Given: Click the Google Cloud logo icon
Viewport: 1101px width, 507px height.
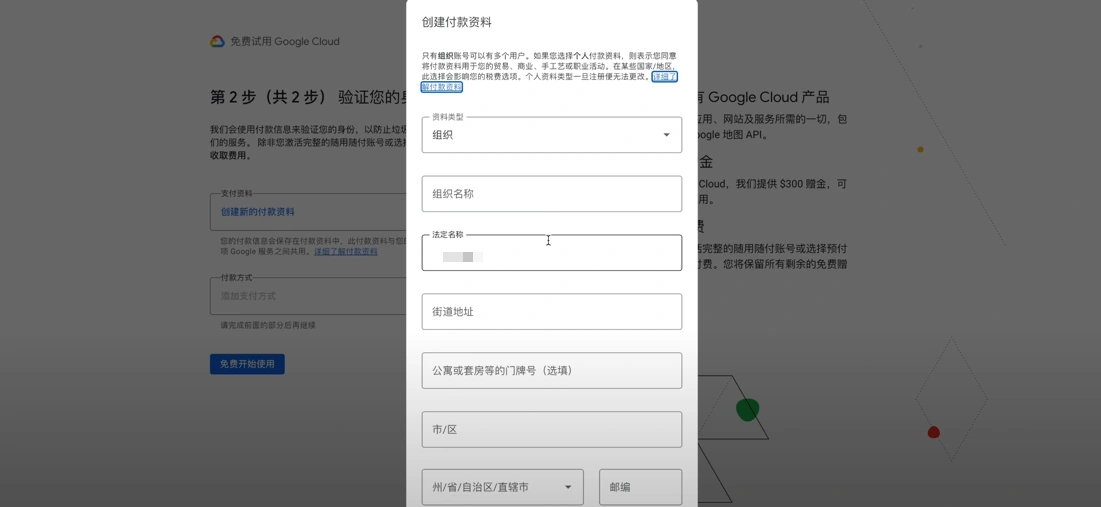Looking at the screenshot, I should 217,41.
